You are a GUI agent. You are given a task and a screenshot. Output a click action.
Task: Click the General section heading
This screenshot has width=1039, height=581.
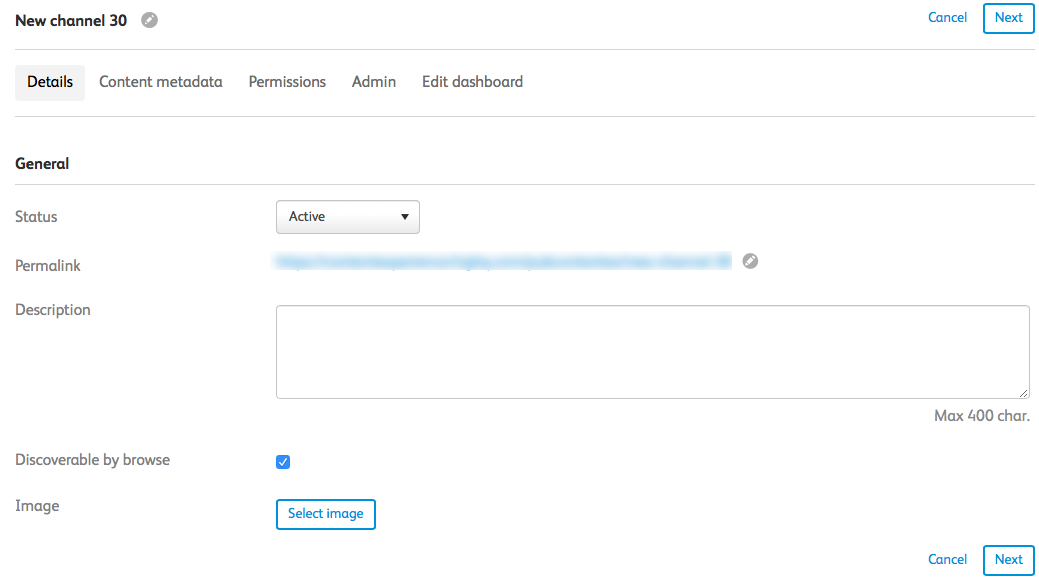[42, 164]
